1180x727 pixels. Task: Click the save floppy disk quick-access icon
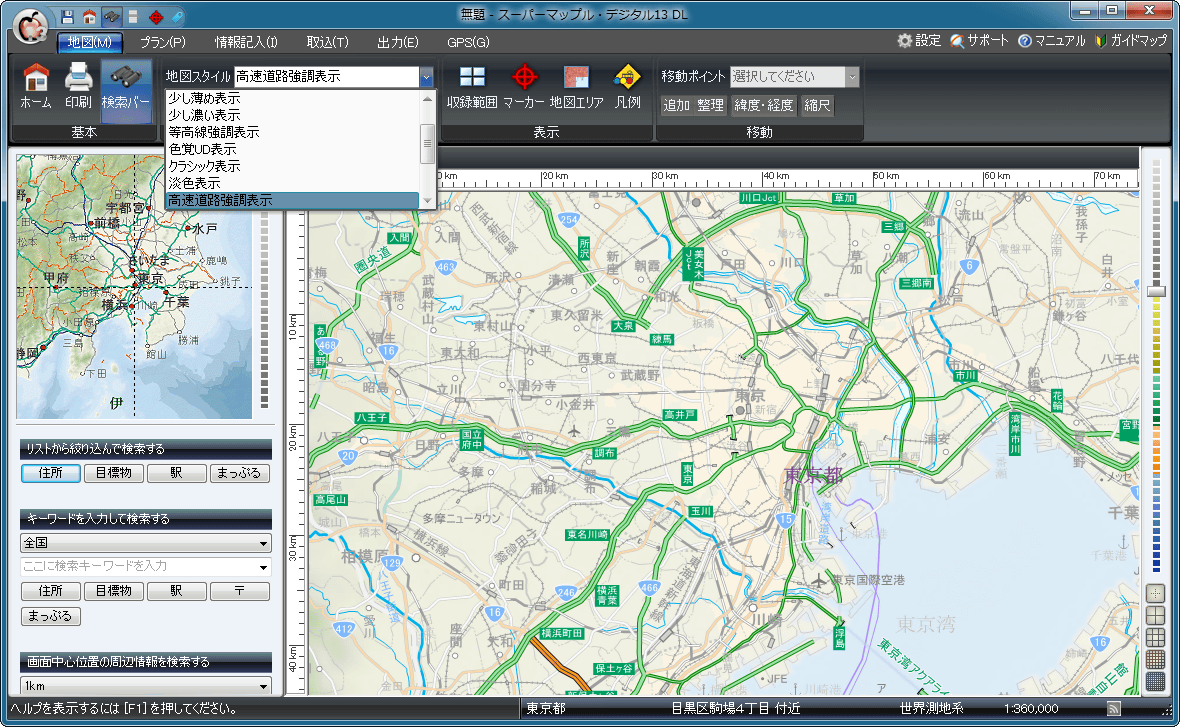point(67,16)
